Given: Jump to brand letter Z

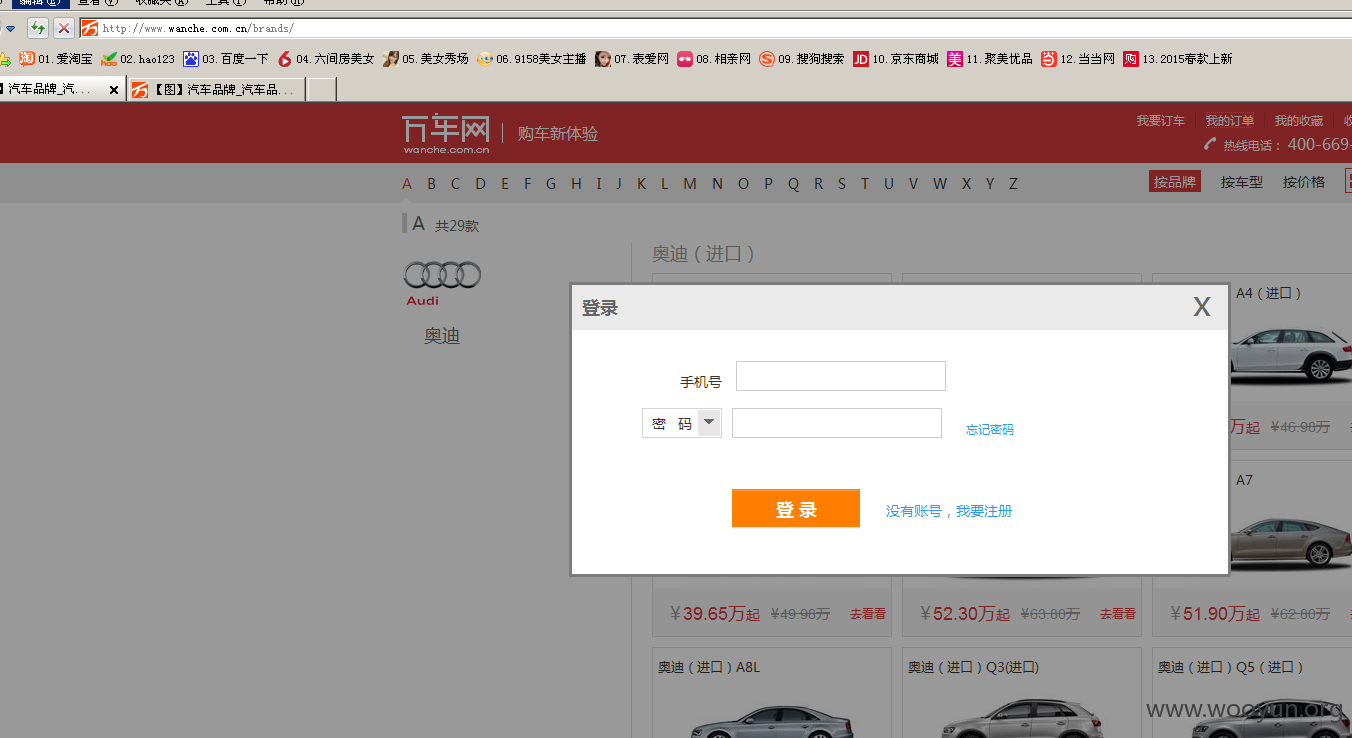Looking at the screenshot, I should pos(1013,183).
